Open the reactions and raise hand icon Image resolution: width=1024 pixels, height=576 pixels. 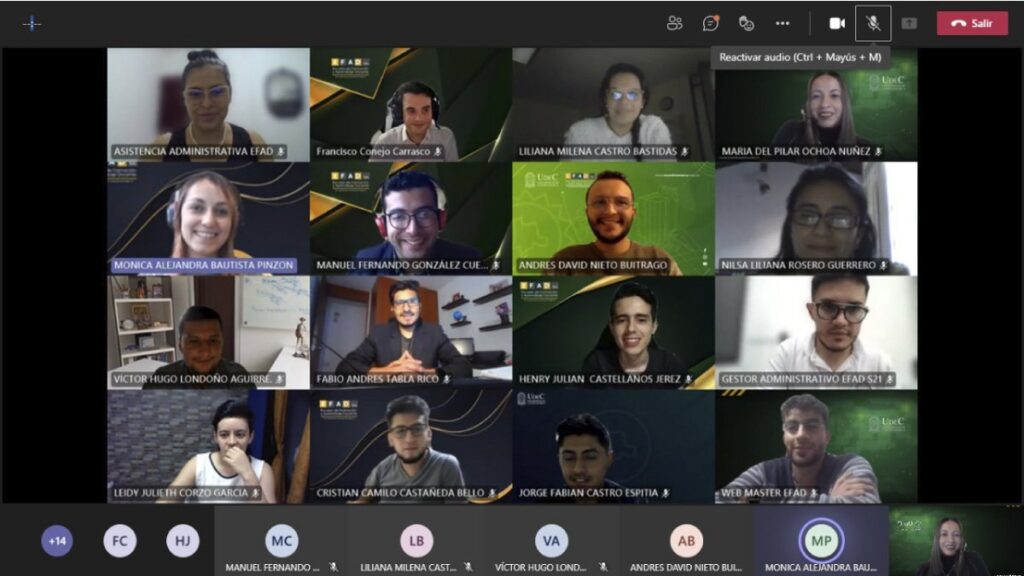pyautogui.click(x=746, y=24)
